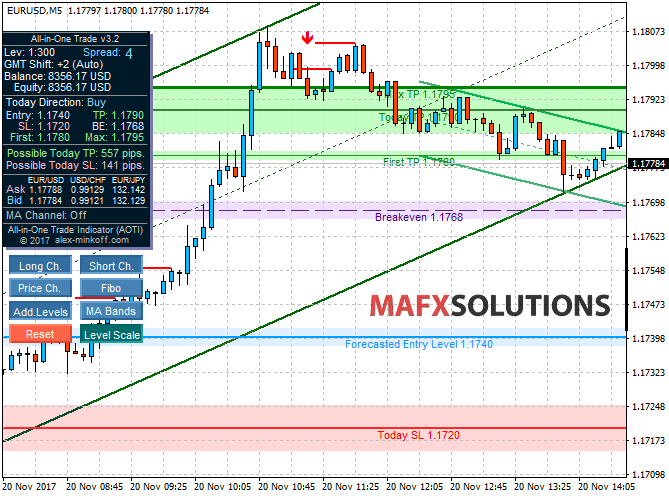The image size is (669, 498).
Task: Click the SL: 1.1720 value in panel
Action: [x=44, y=126]
